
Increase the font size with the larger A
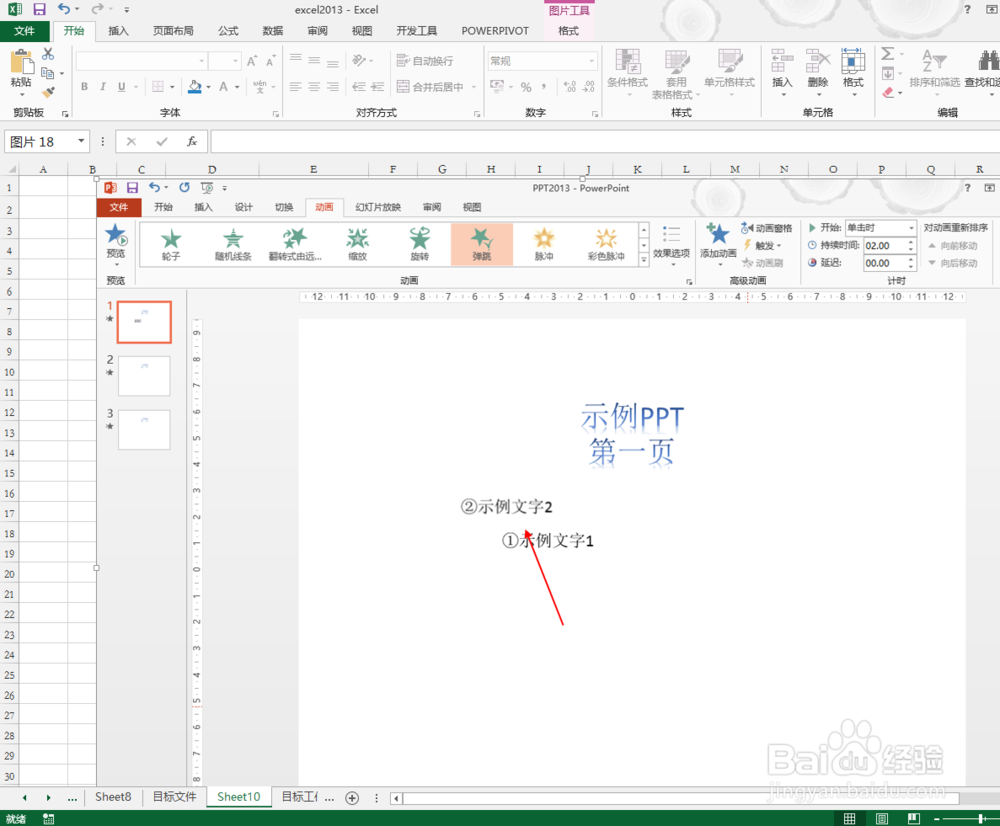click(252, 61)
